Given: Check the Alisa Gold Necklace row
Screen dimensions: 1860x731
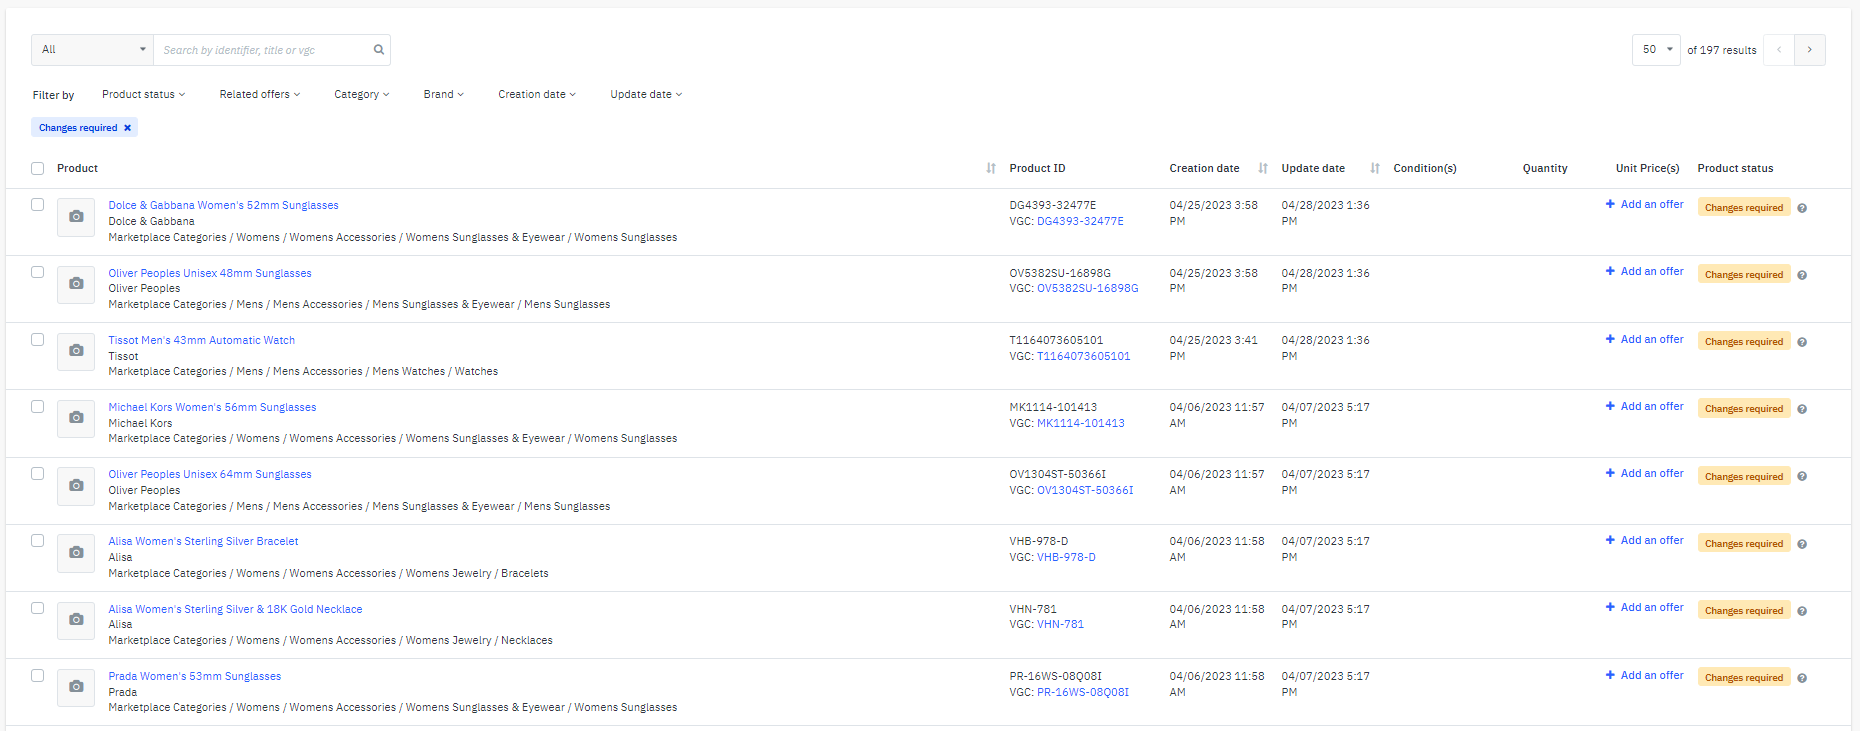Looking at the screenshot, I should coord(37,608).
